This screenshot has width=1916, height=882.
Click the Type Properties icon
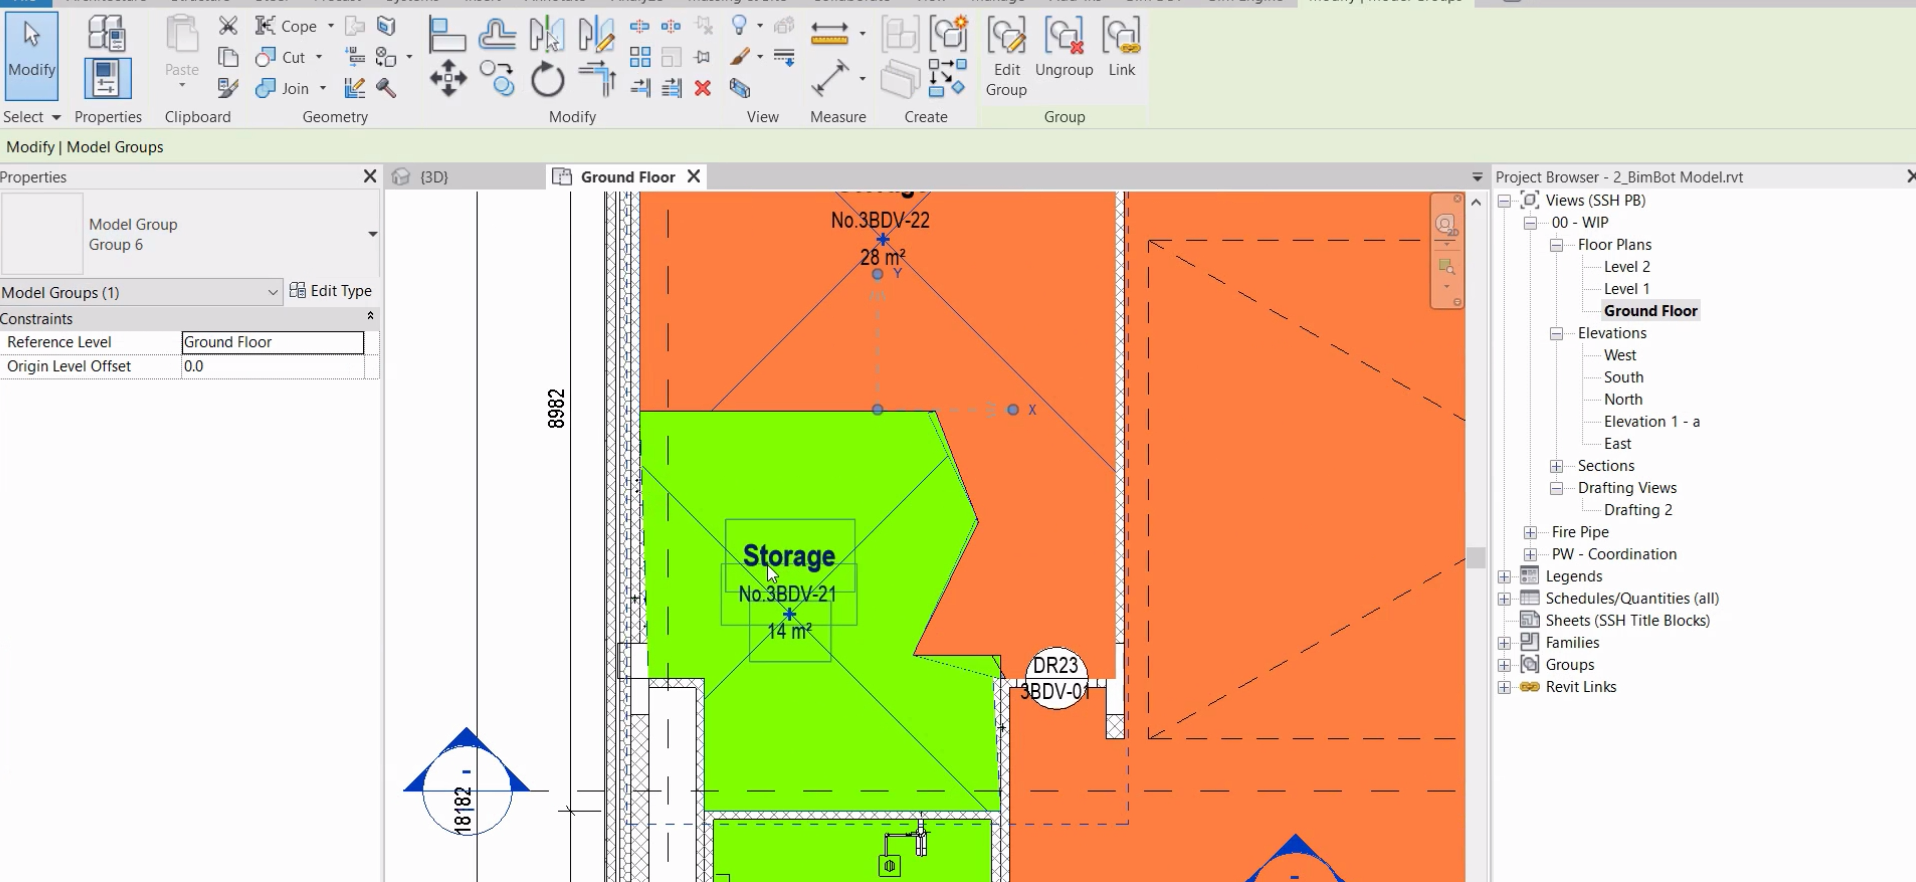(106, 34)
